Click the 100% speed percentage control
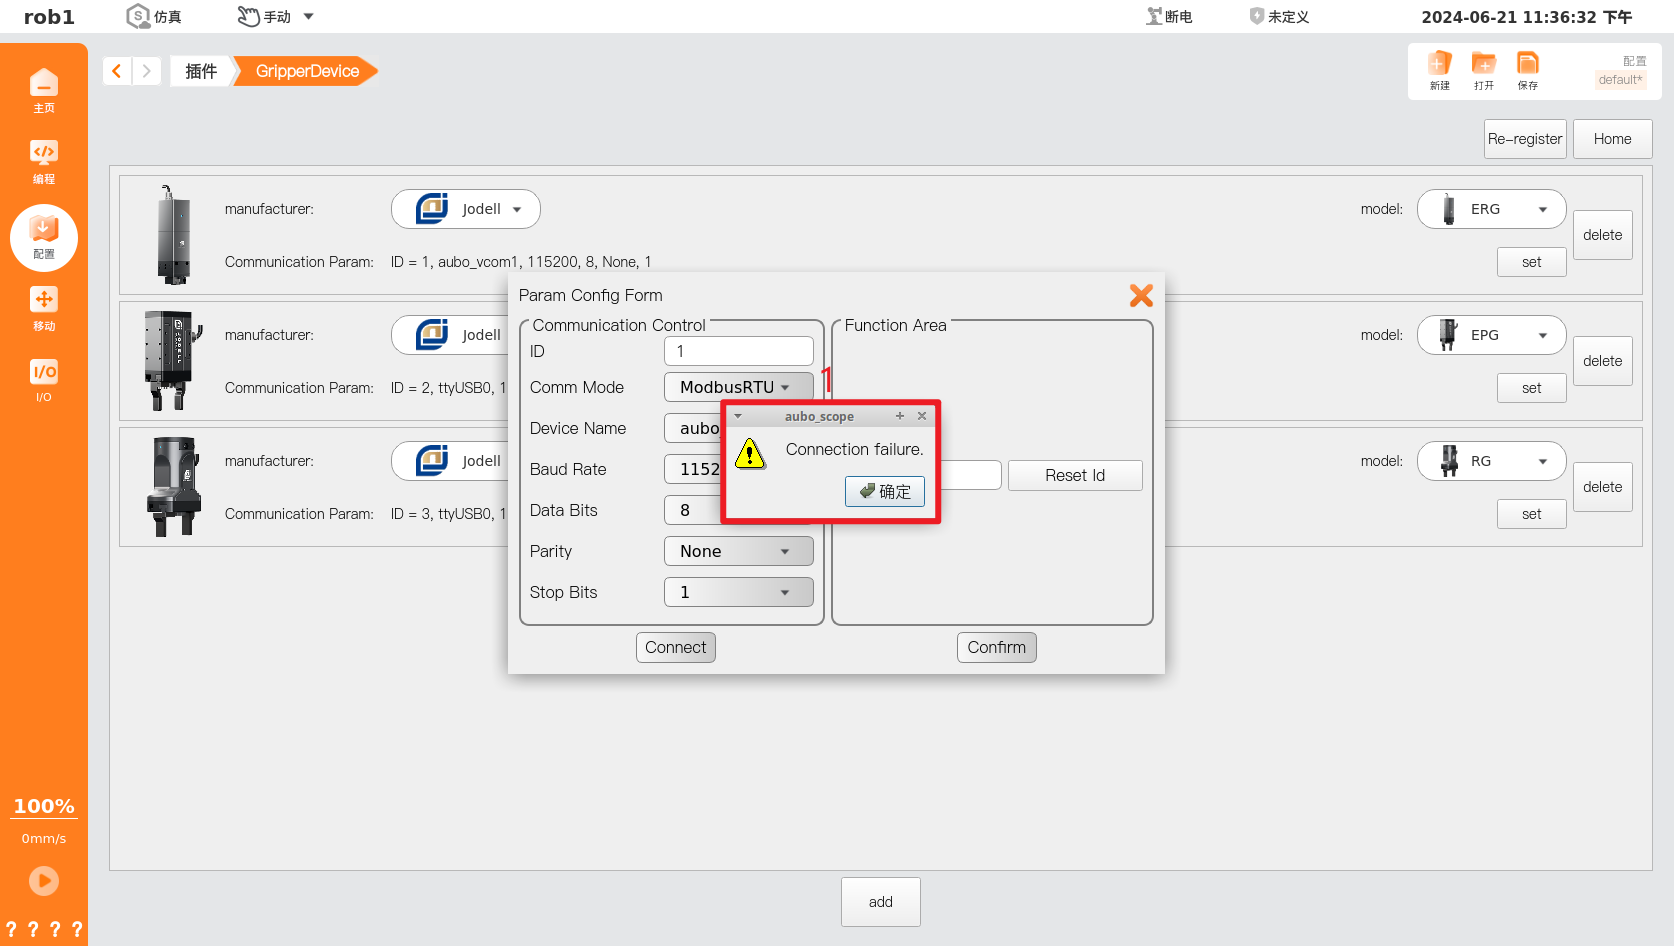The width and height of the screenshot is (1674, 946). [44, 806]
